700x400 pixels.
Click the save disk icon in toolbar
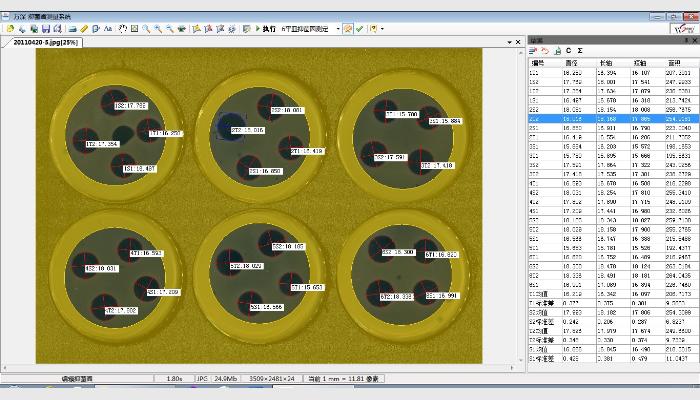pos(45,29)
